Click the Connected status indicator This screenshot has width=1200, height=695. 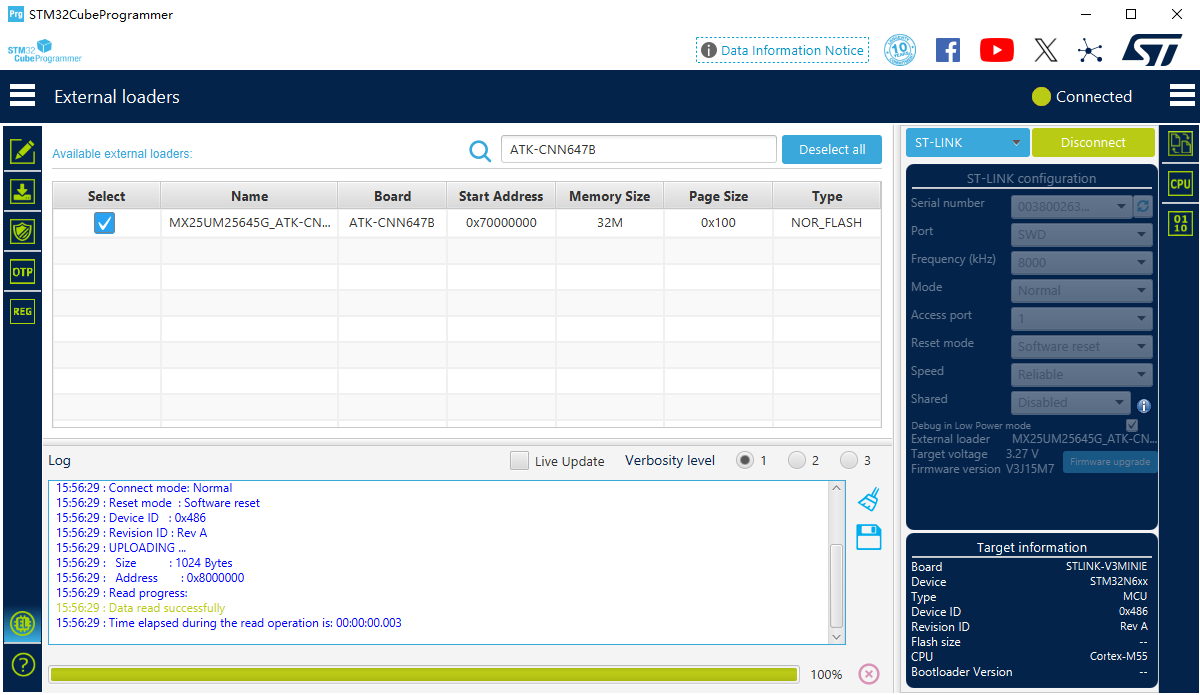(1082, 97)
